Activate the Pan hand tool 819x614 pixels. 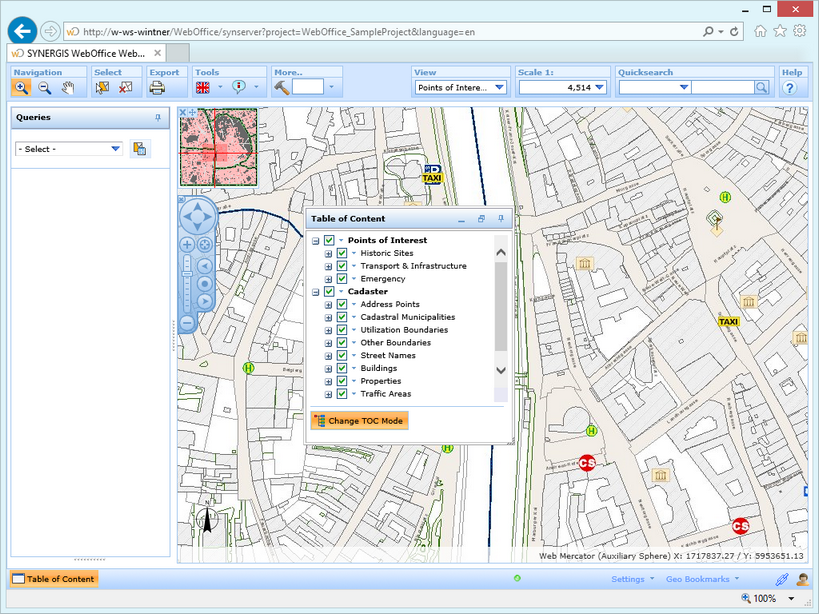click(67, 87)
